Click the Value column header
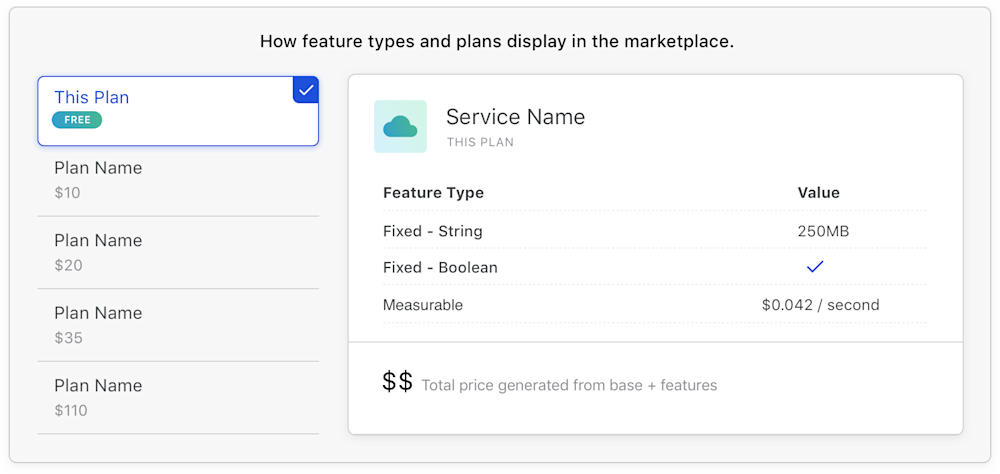The height and width of the screenshot is (474, 1000). coord(818,193)
